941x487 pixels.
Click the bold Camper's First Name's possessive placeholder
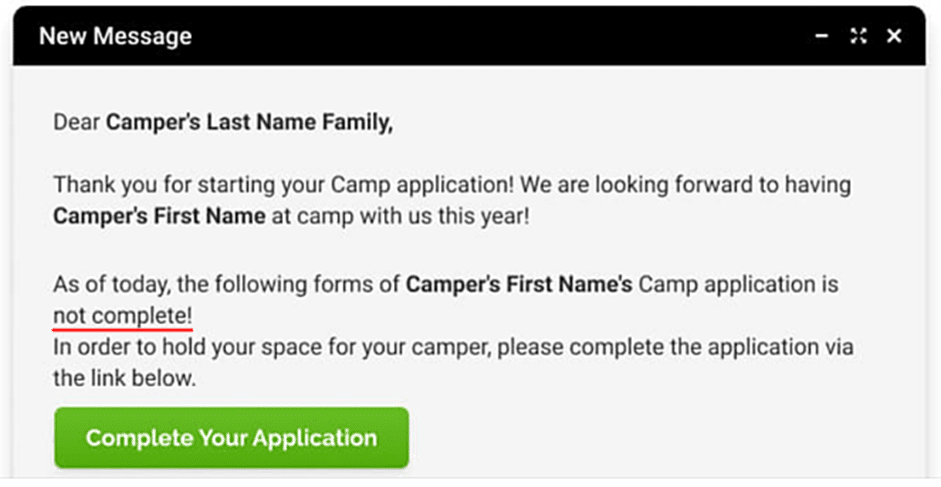518,285
